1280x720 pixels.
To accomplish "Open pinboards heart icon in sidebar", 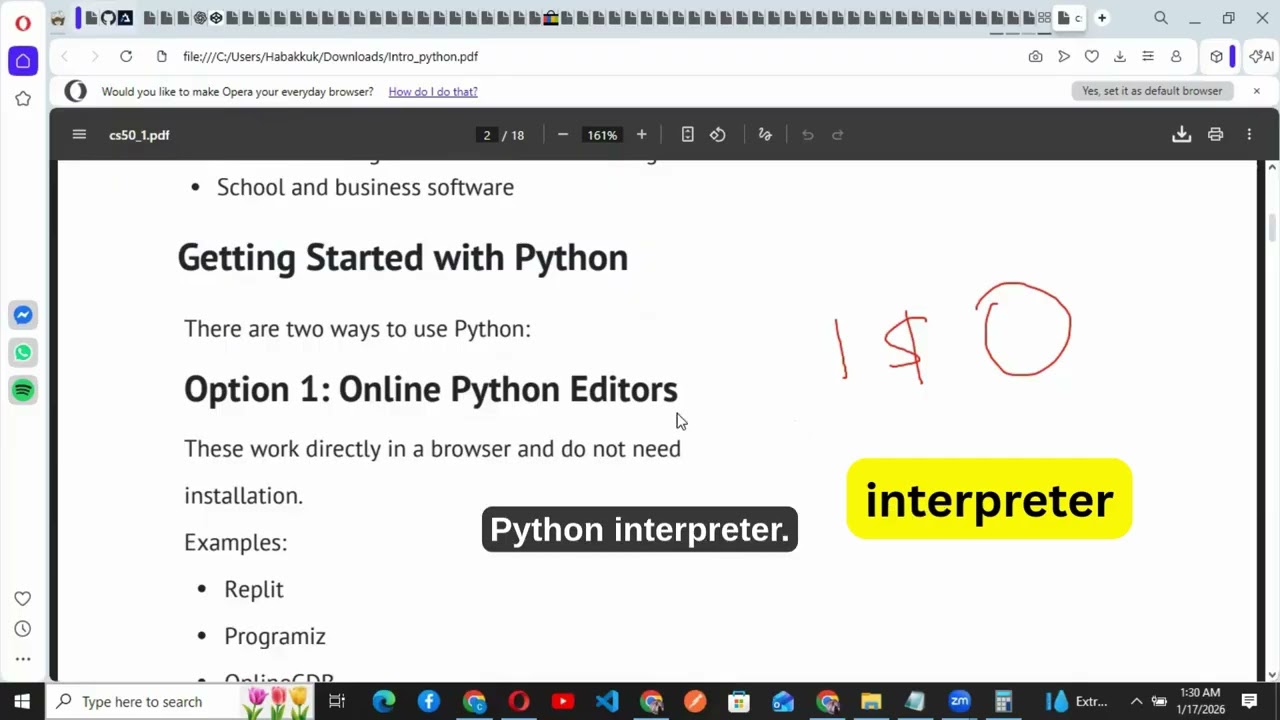I will pyautogui.click(x=23, y=598).
